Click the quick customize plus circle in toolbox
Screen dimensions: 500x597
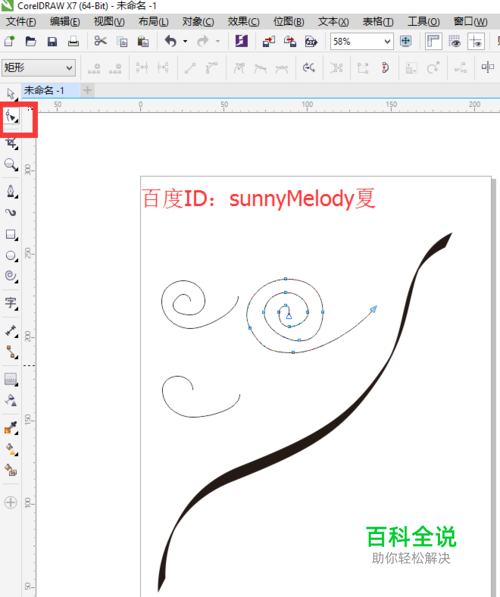(x=11, y=503)
